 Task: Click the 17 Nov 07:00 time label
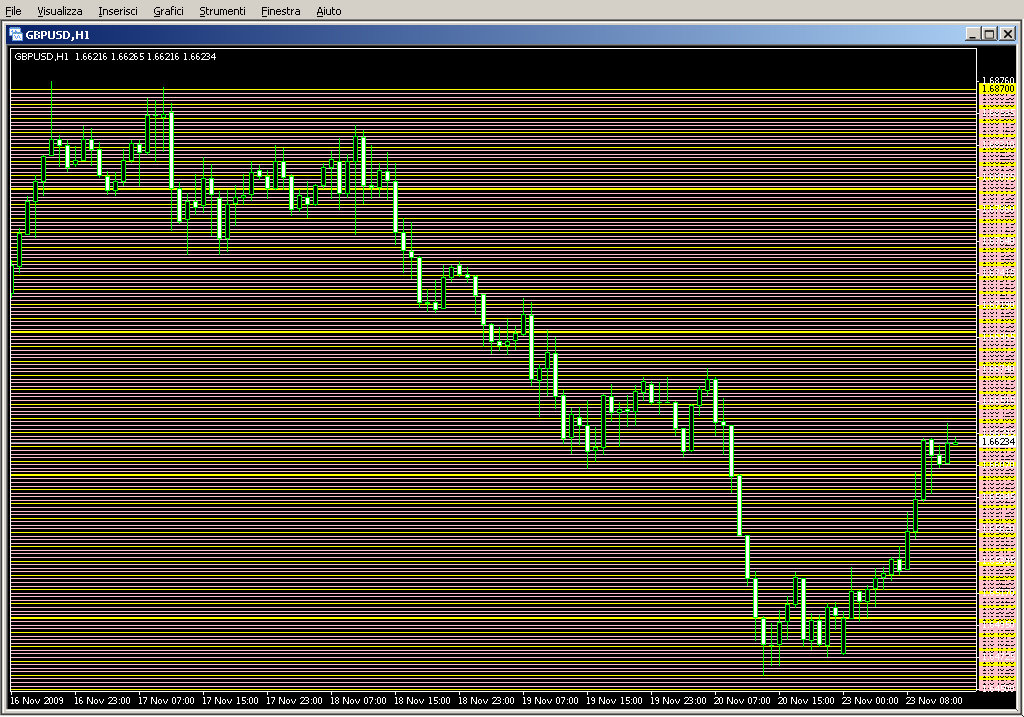tap(166, 701)
